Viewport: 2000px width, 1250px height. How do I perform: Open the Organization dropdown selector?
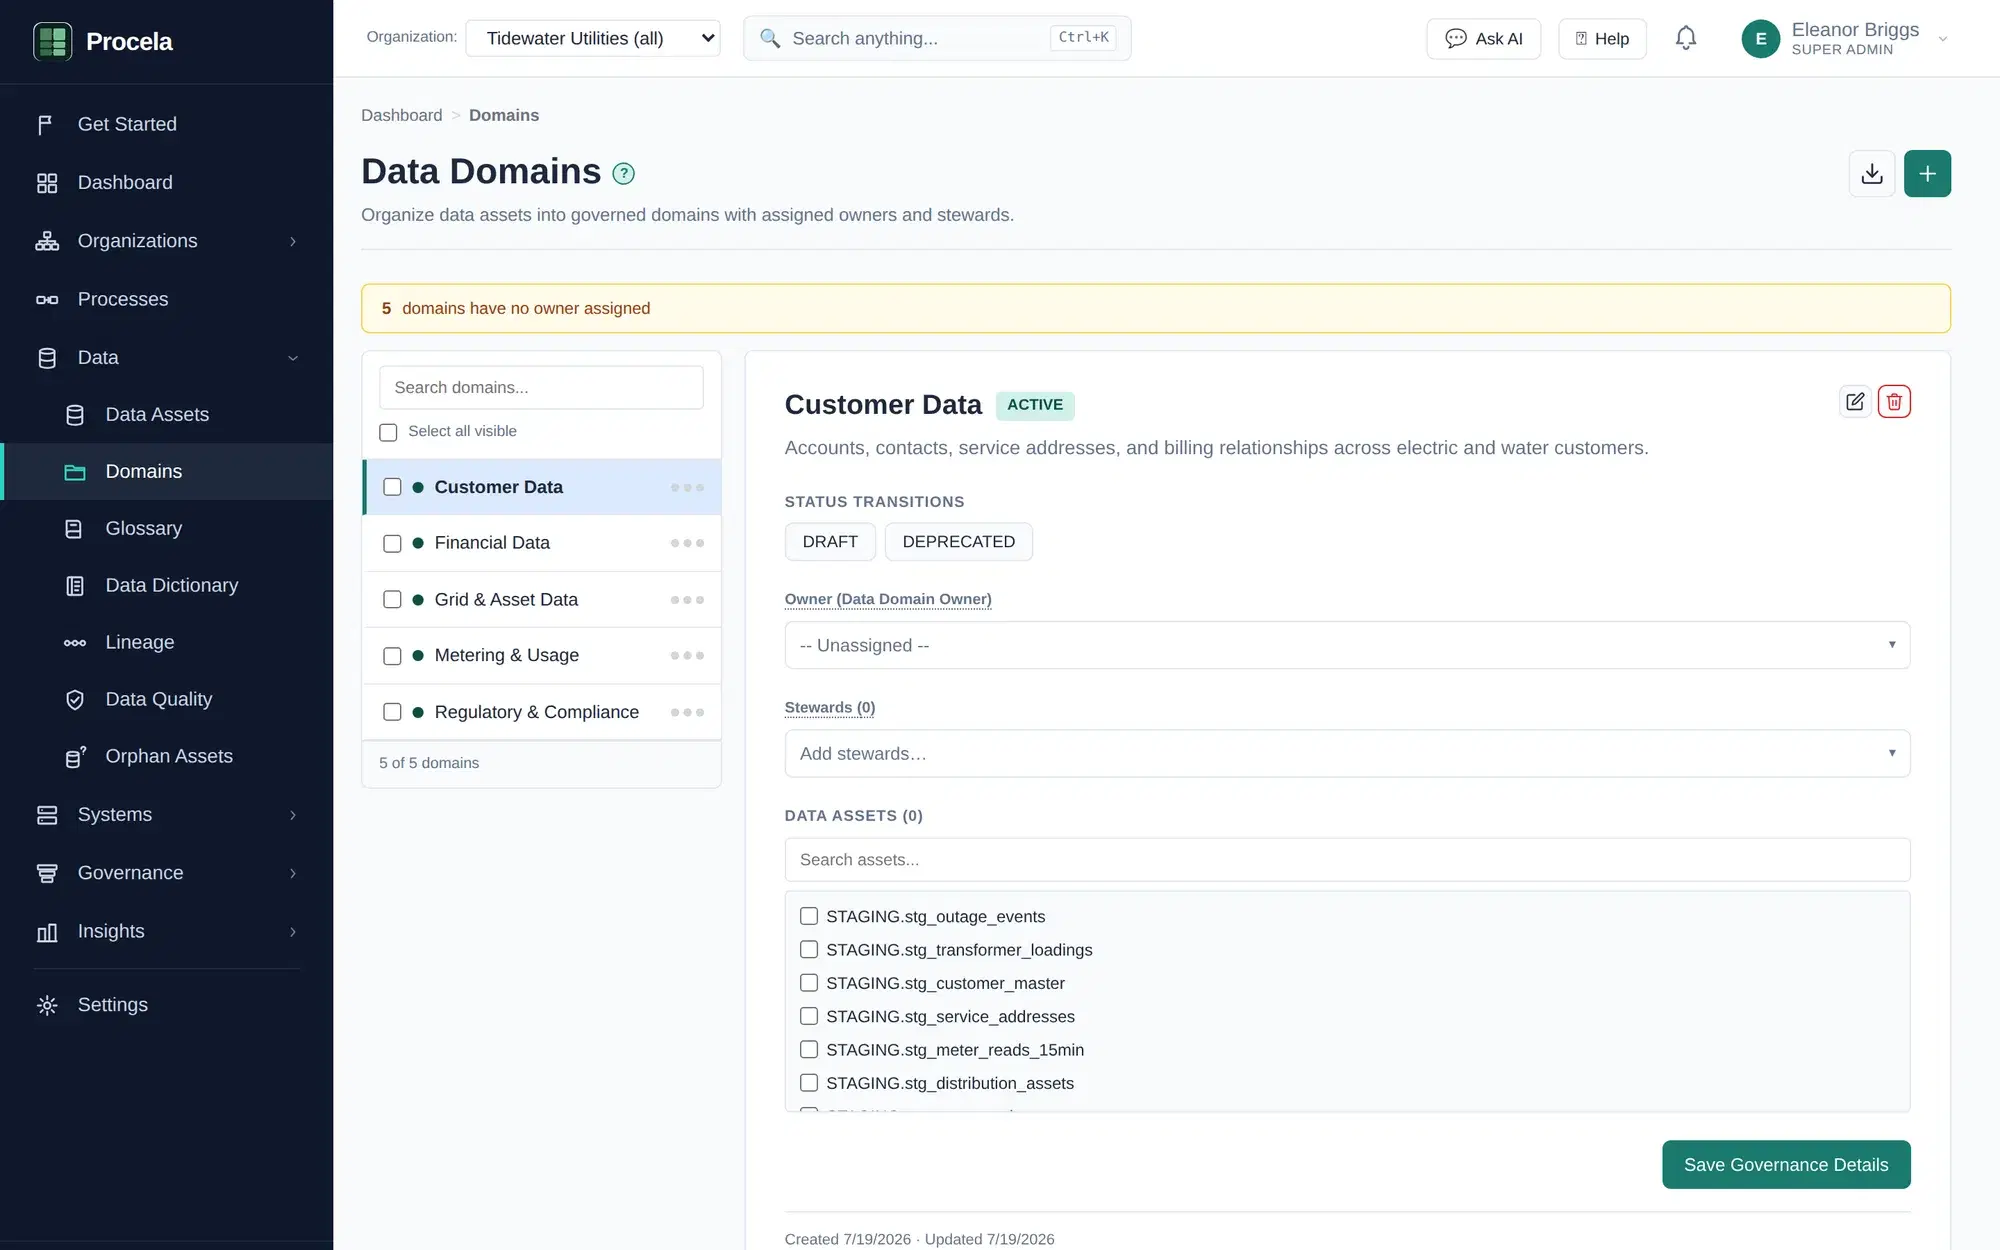coord(593,38)
